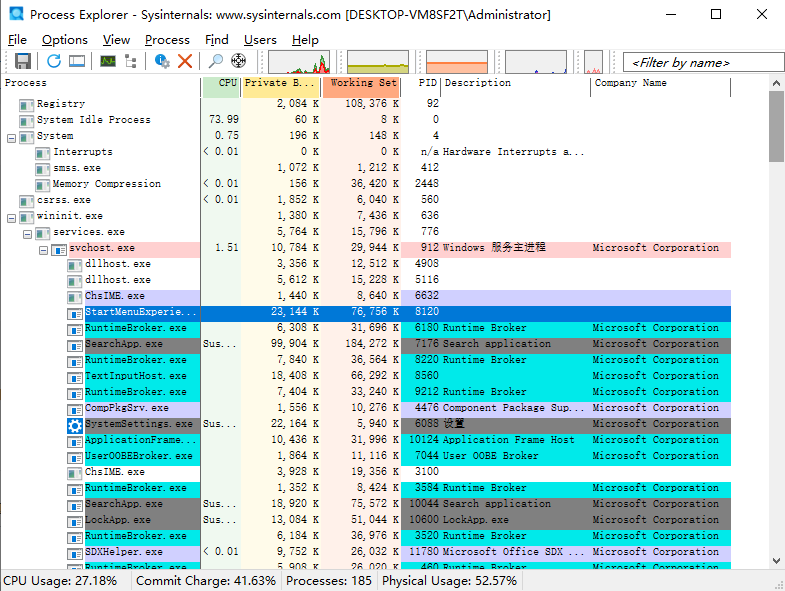The width and height of the screenshot is (785, 591).
Task: Open the Find menu
Action: 217,40
